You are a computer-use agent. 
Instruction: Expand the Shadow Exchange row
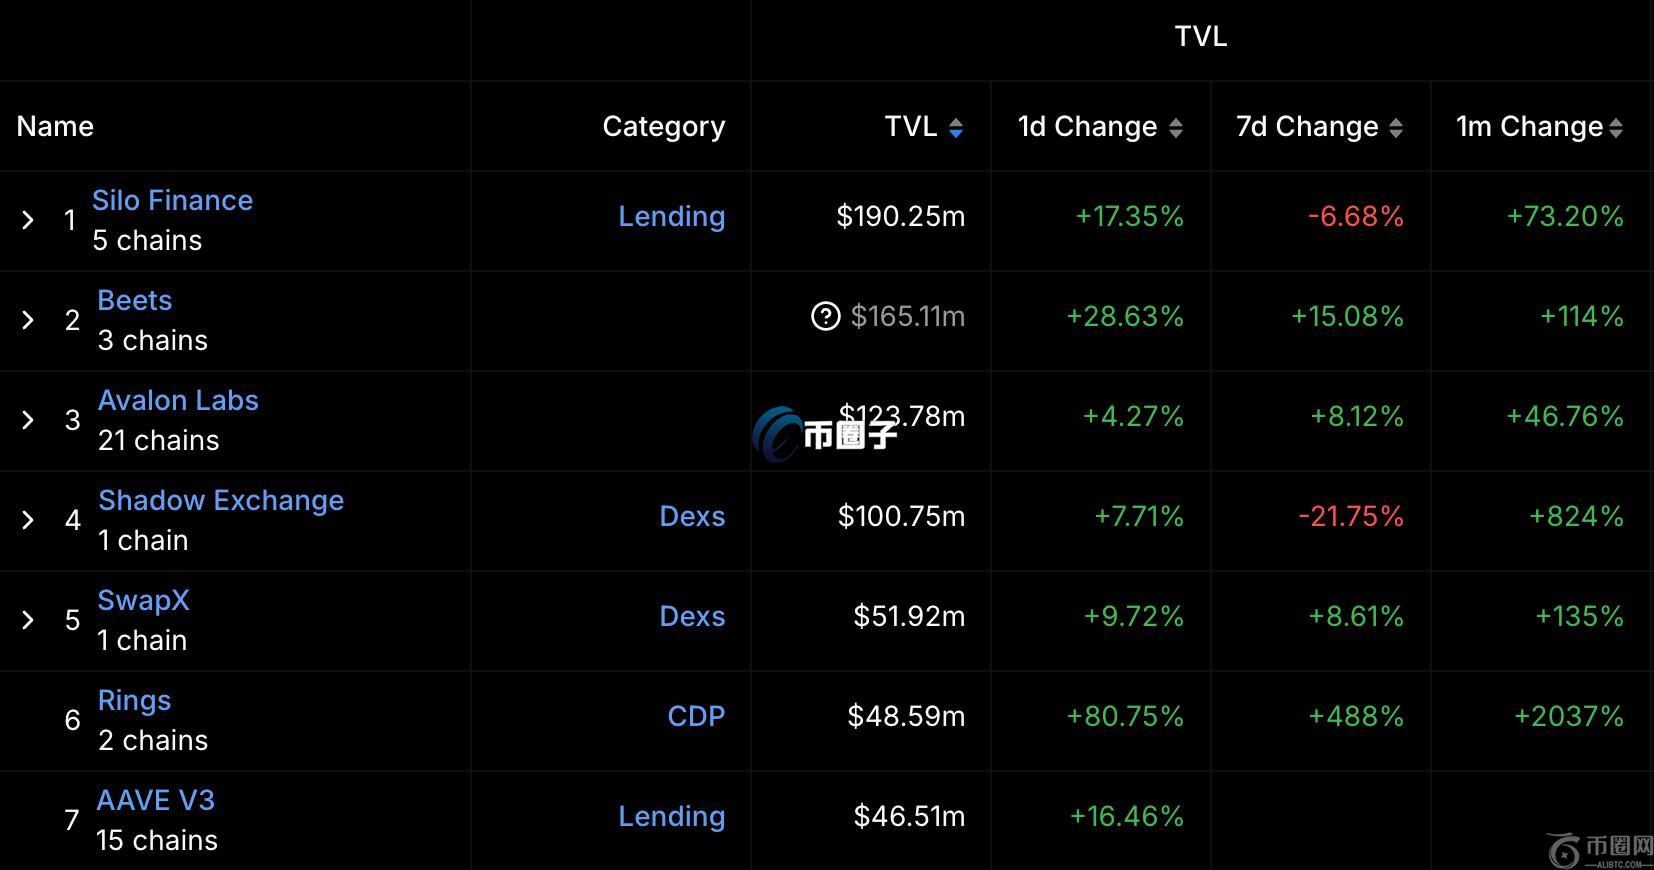[x=28, y=520]
